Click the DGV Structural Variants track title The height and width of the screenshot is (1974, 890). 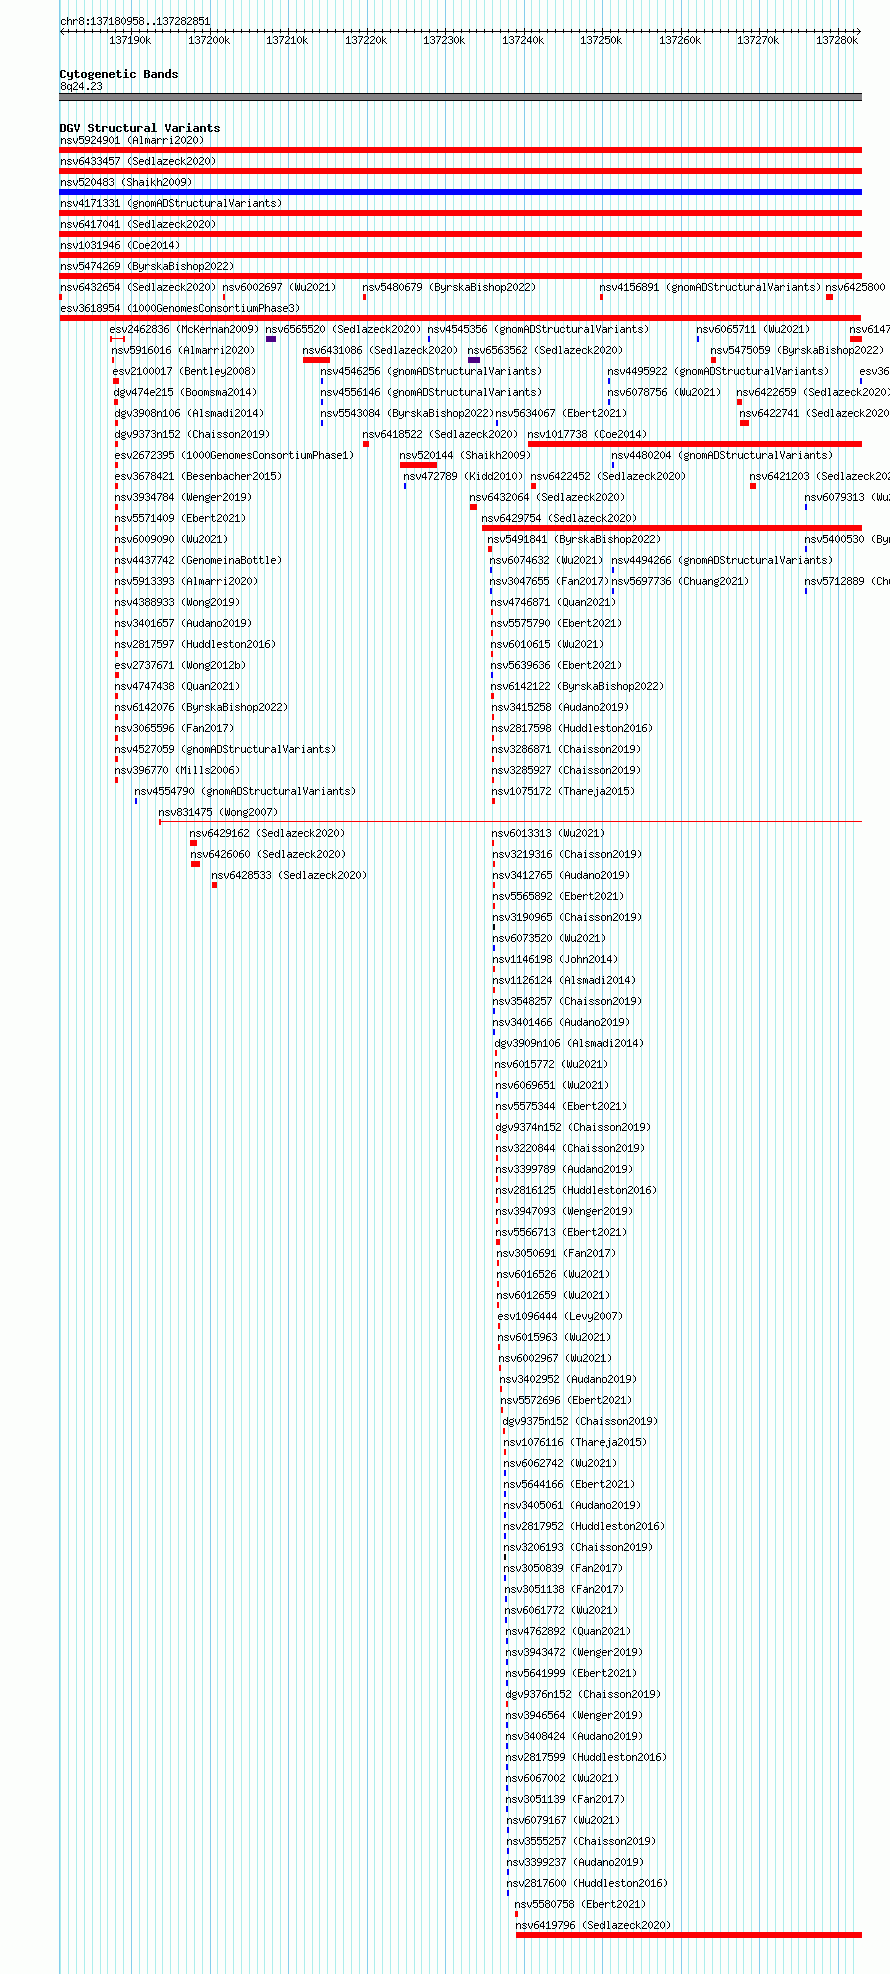tap(140, 128)
